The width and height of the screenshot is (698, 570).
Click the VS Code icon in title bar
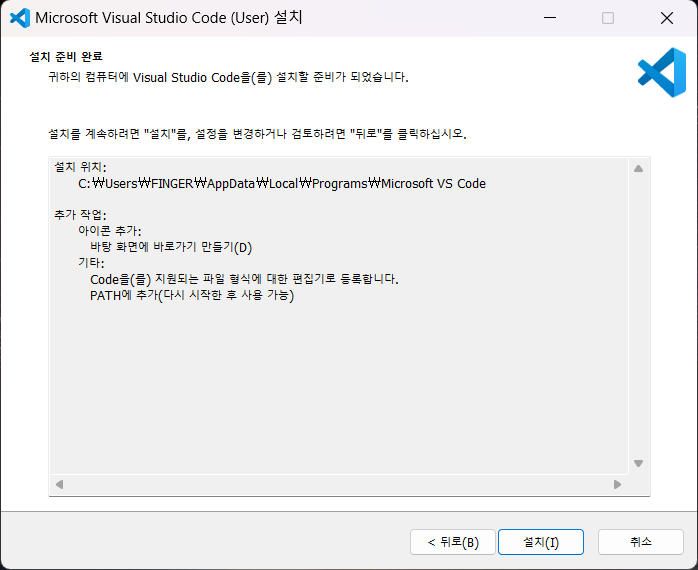[x=20, y=18]
